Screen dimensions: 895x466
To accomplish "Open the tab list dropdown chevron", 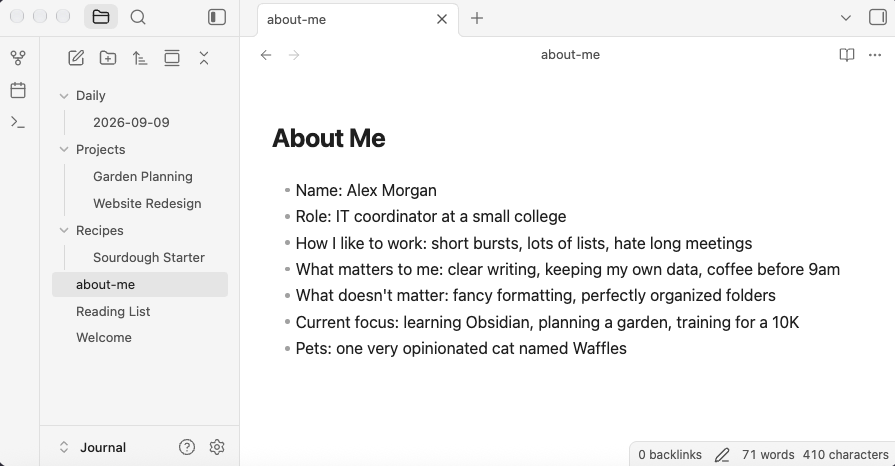I will (x=846, y=18).
